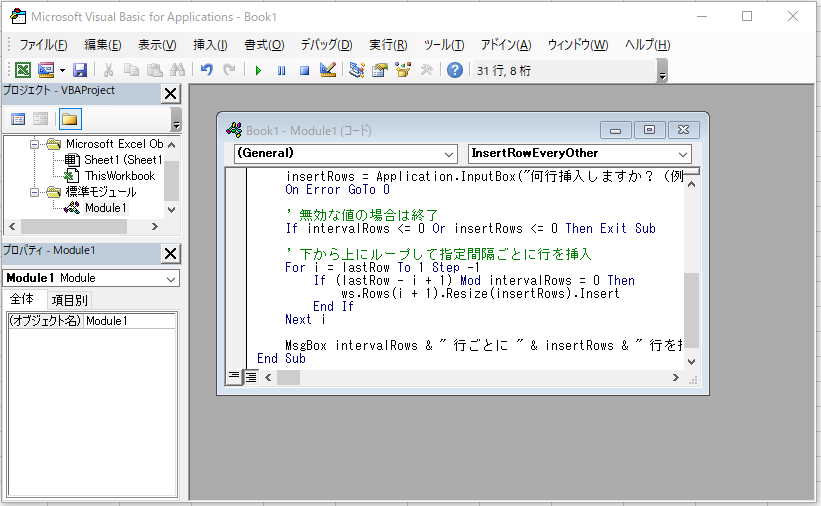Click code window vertical scrollbar thumb

pyautogui.click(x=691, y=310)
